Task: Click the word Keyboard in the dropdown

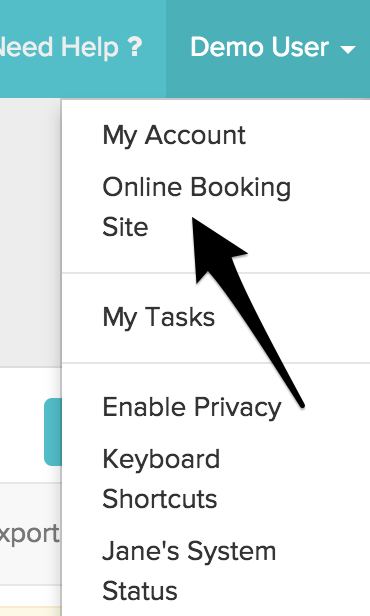Action: pyautogui.click(x=161, y=459)
